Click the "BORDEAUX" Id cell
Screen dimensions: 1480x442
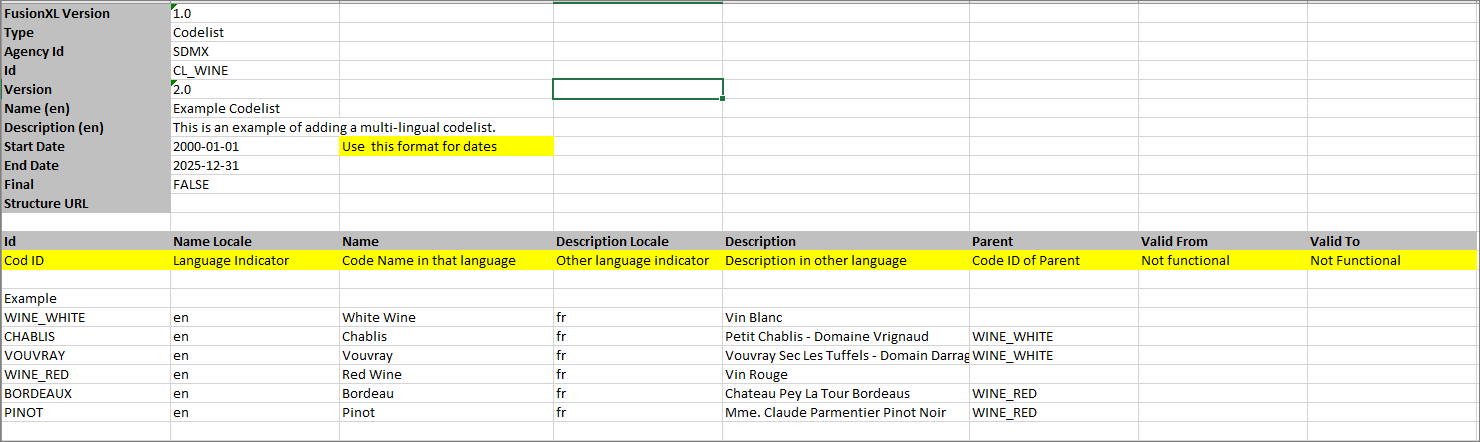85,394
